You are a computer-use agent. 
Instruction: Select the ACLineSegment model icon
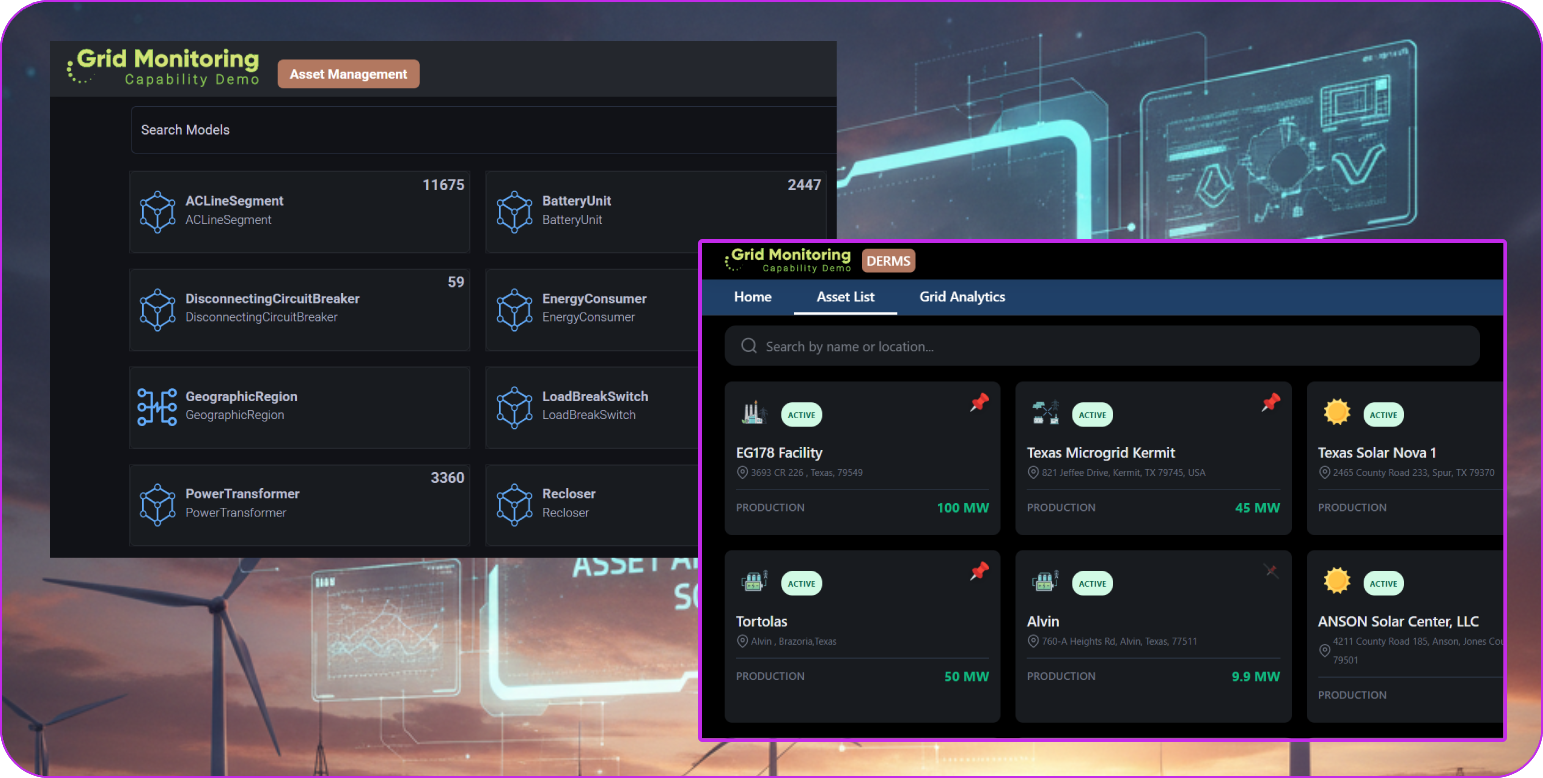click(158, 211)
